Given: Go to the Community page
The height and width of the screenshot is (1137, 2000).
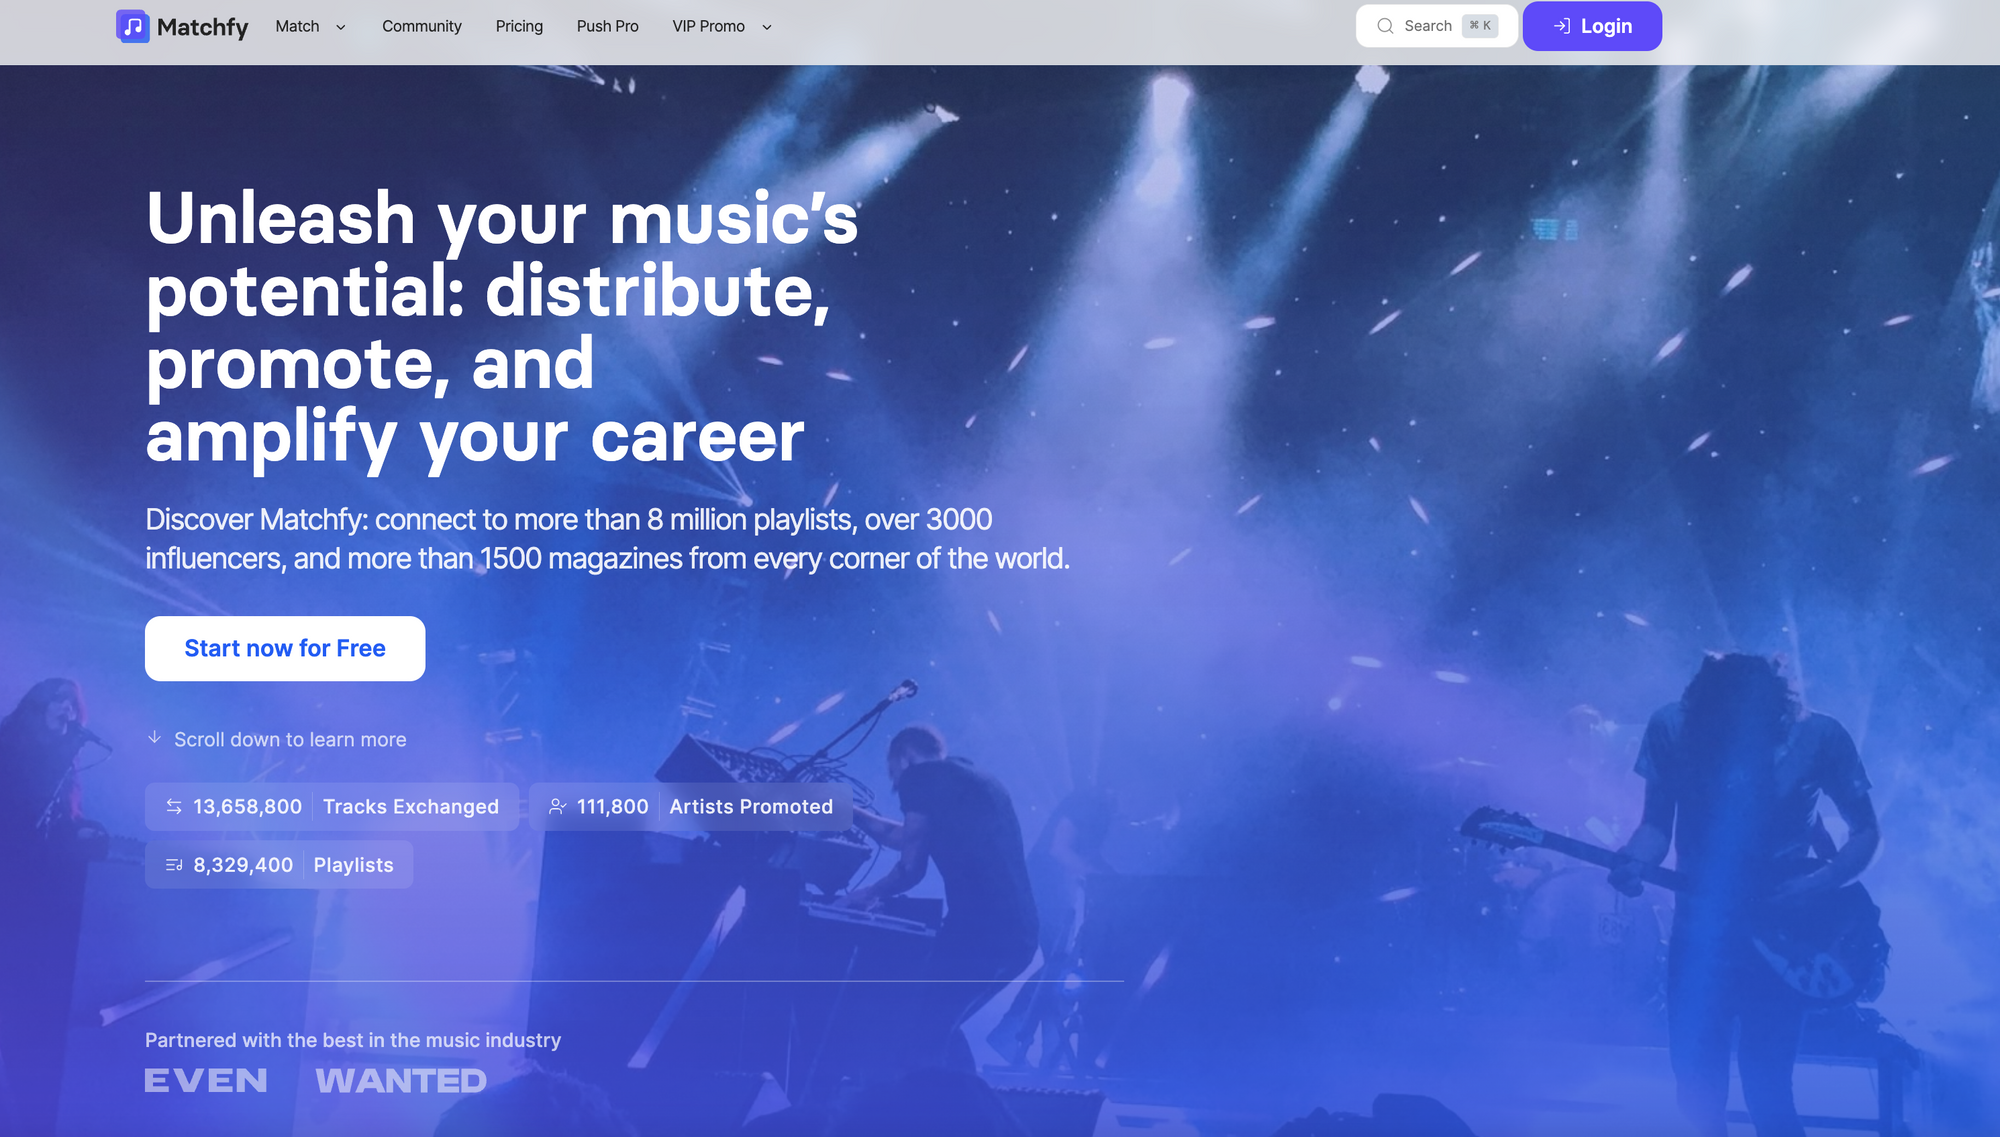Looking at the screenshot, I should pos(421,26).
